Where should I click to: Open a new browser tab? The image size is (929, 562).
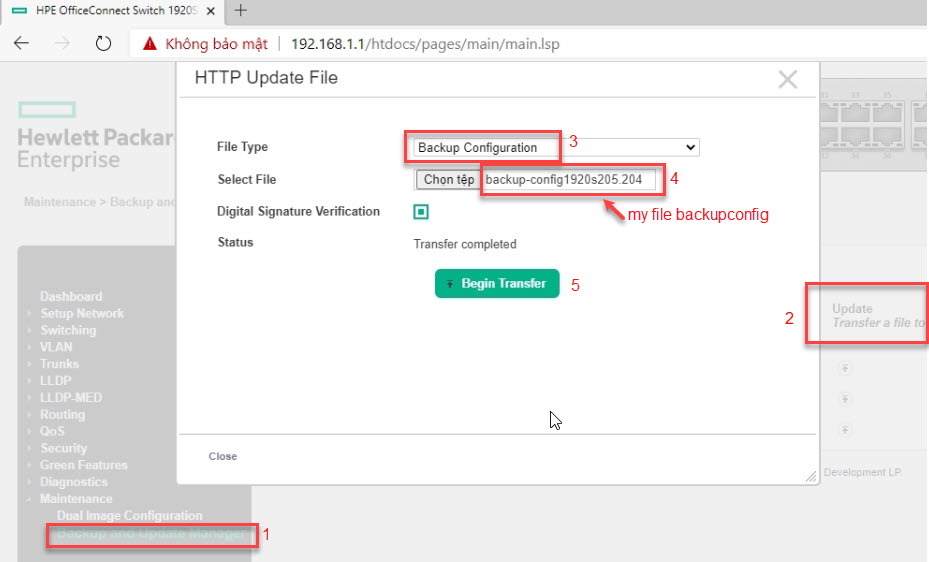[240, 11]
